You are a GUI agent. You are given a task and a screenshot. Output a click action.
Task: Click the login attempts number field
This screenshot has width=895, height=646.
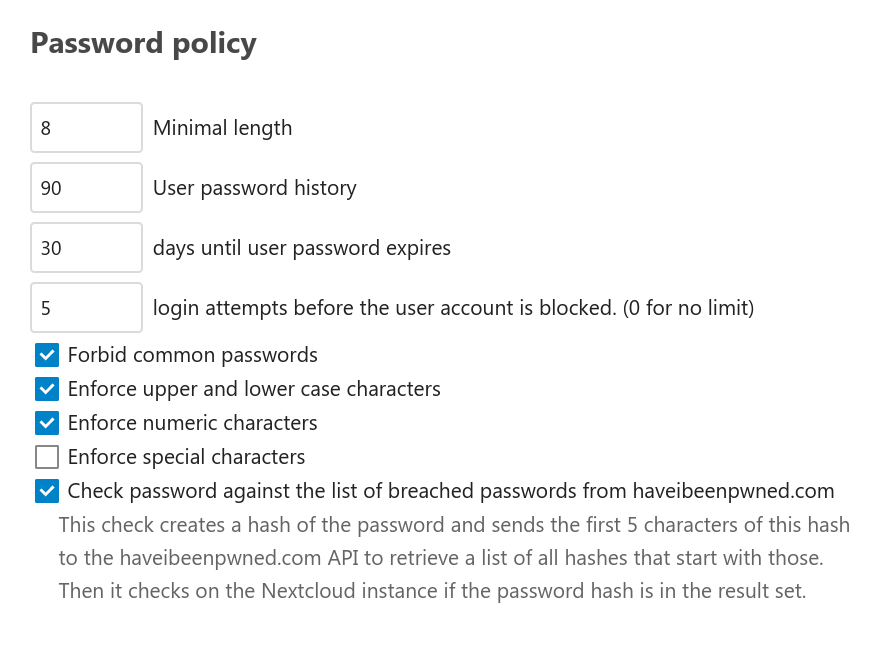(86, 308)
